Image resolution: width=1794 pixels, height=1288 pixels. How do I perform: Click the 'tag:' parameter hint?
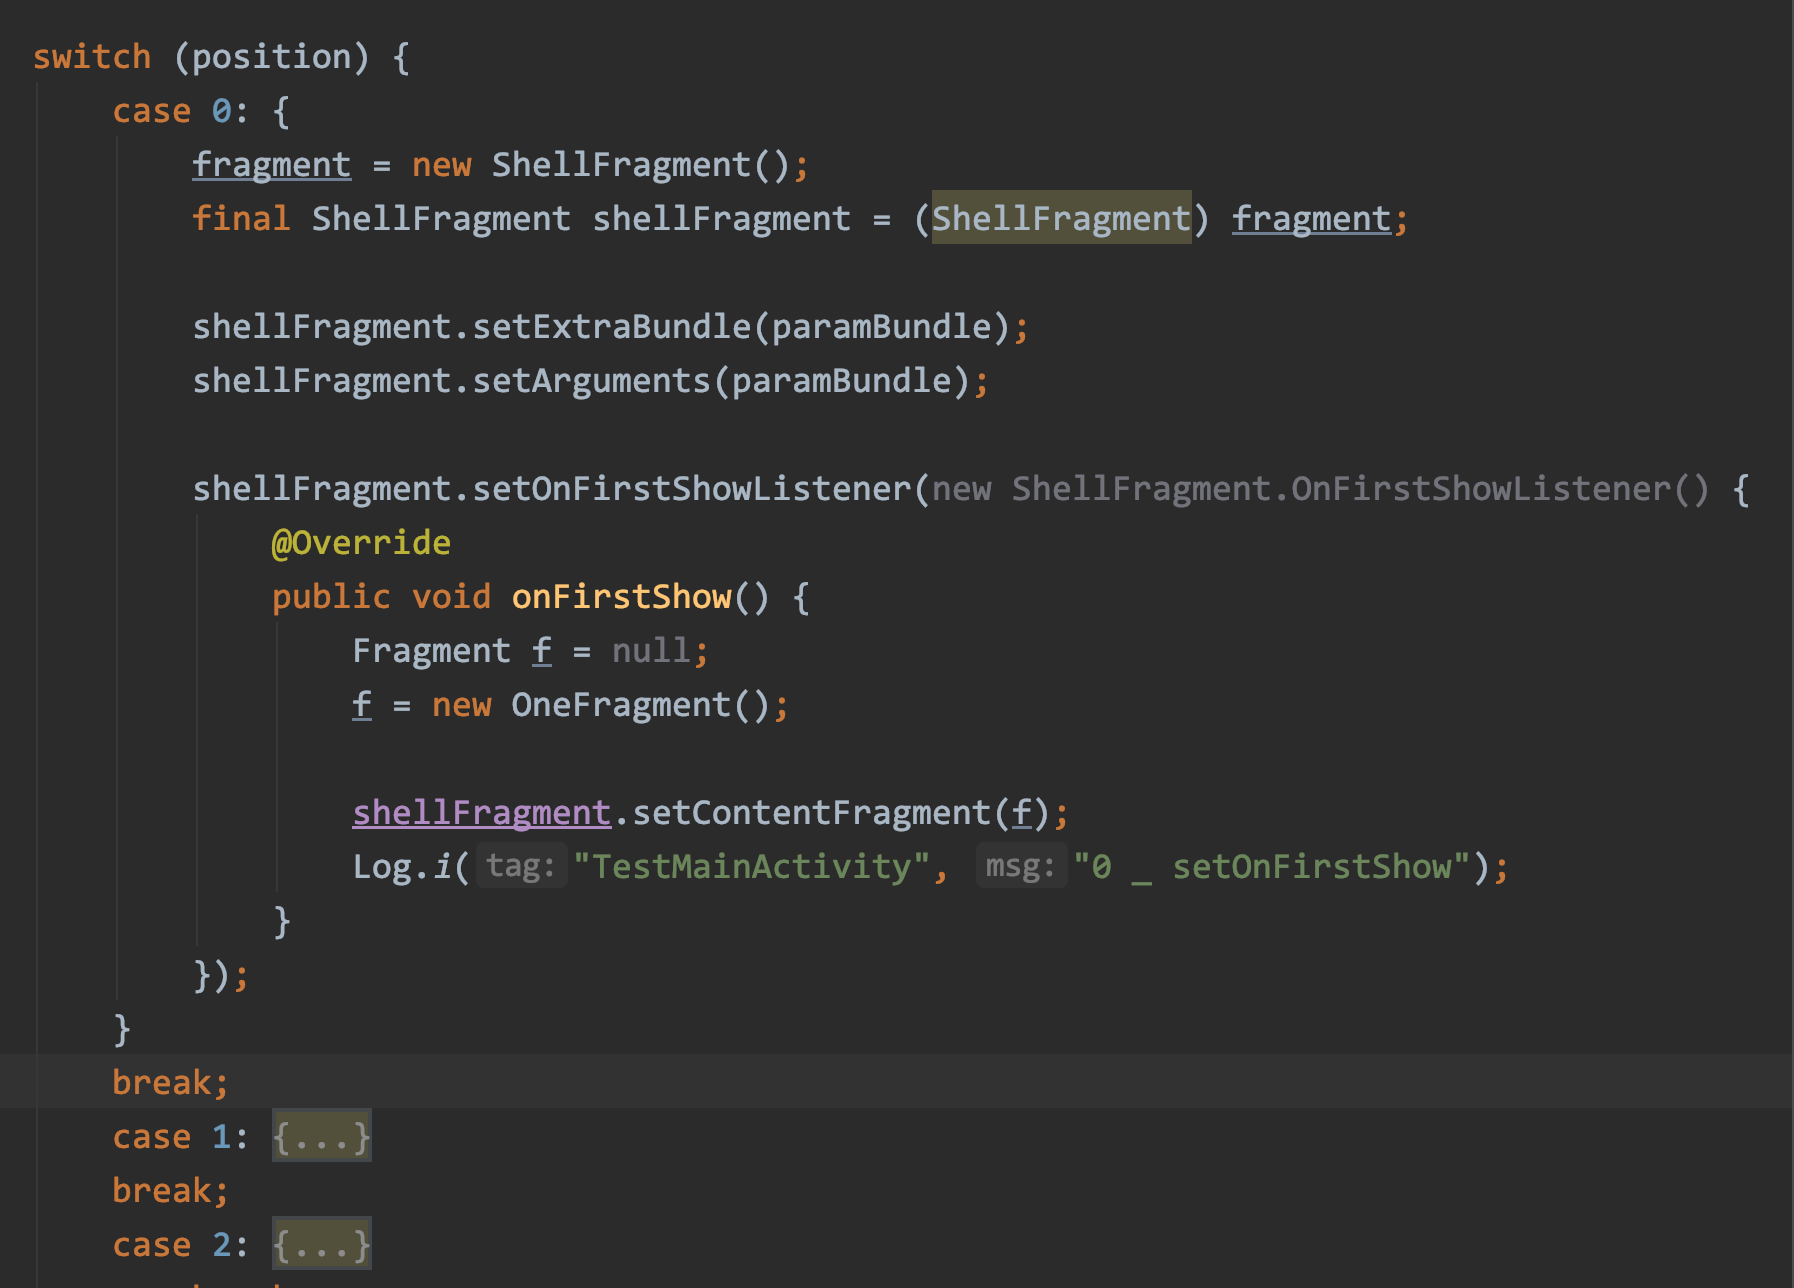click(521, 866)
